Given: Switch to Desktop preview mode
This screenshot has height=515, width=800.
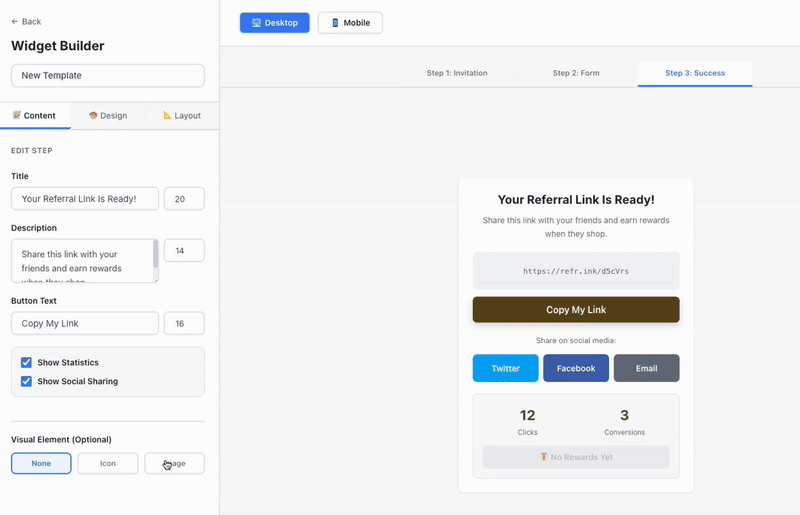Looking at the screenshot, I should pos(274,23).
